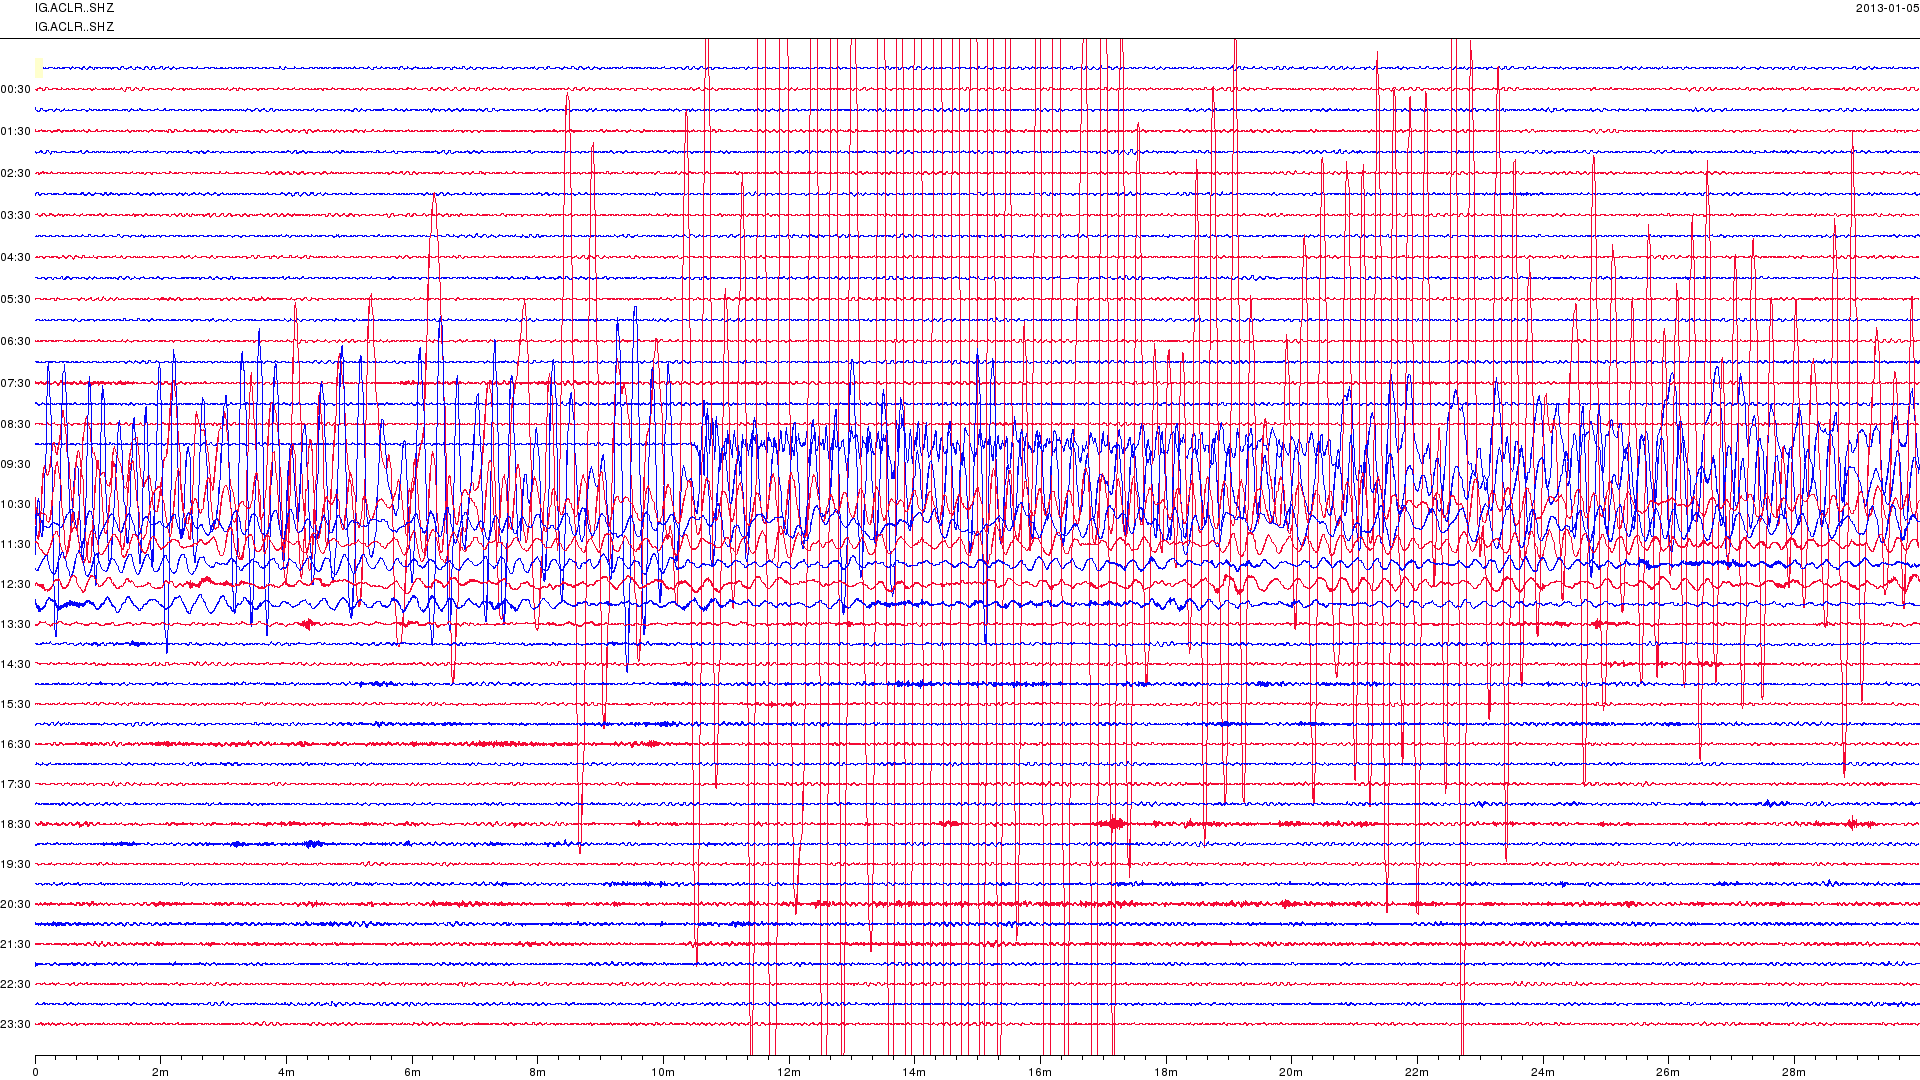1920x1080 pixels.
Task: Click the 01:30 time row label
Action: coord(16,132)
